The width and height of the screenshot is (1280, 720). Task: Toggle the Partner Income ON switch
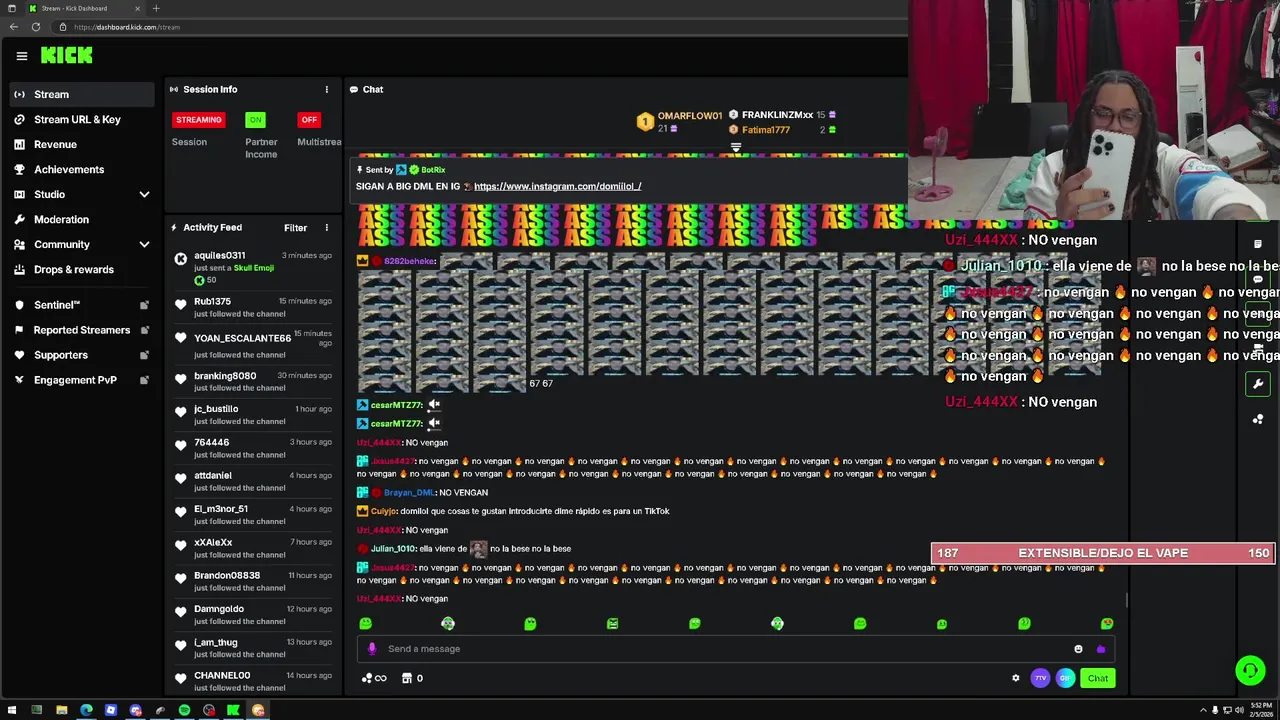tap(256, 120)
